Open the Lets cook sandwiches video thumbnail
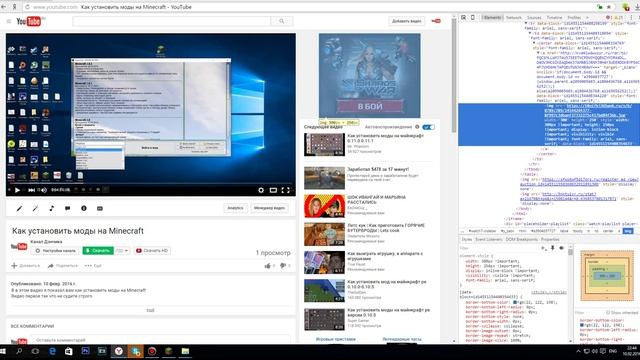This screenshot has width=640, height=360. point(324,234)
